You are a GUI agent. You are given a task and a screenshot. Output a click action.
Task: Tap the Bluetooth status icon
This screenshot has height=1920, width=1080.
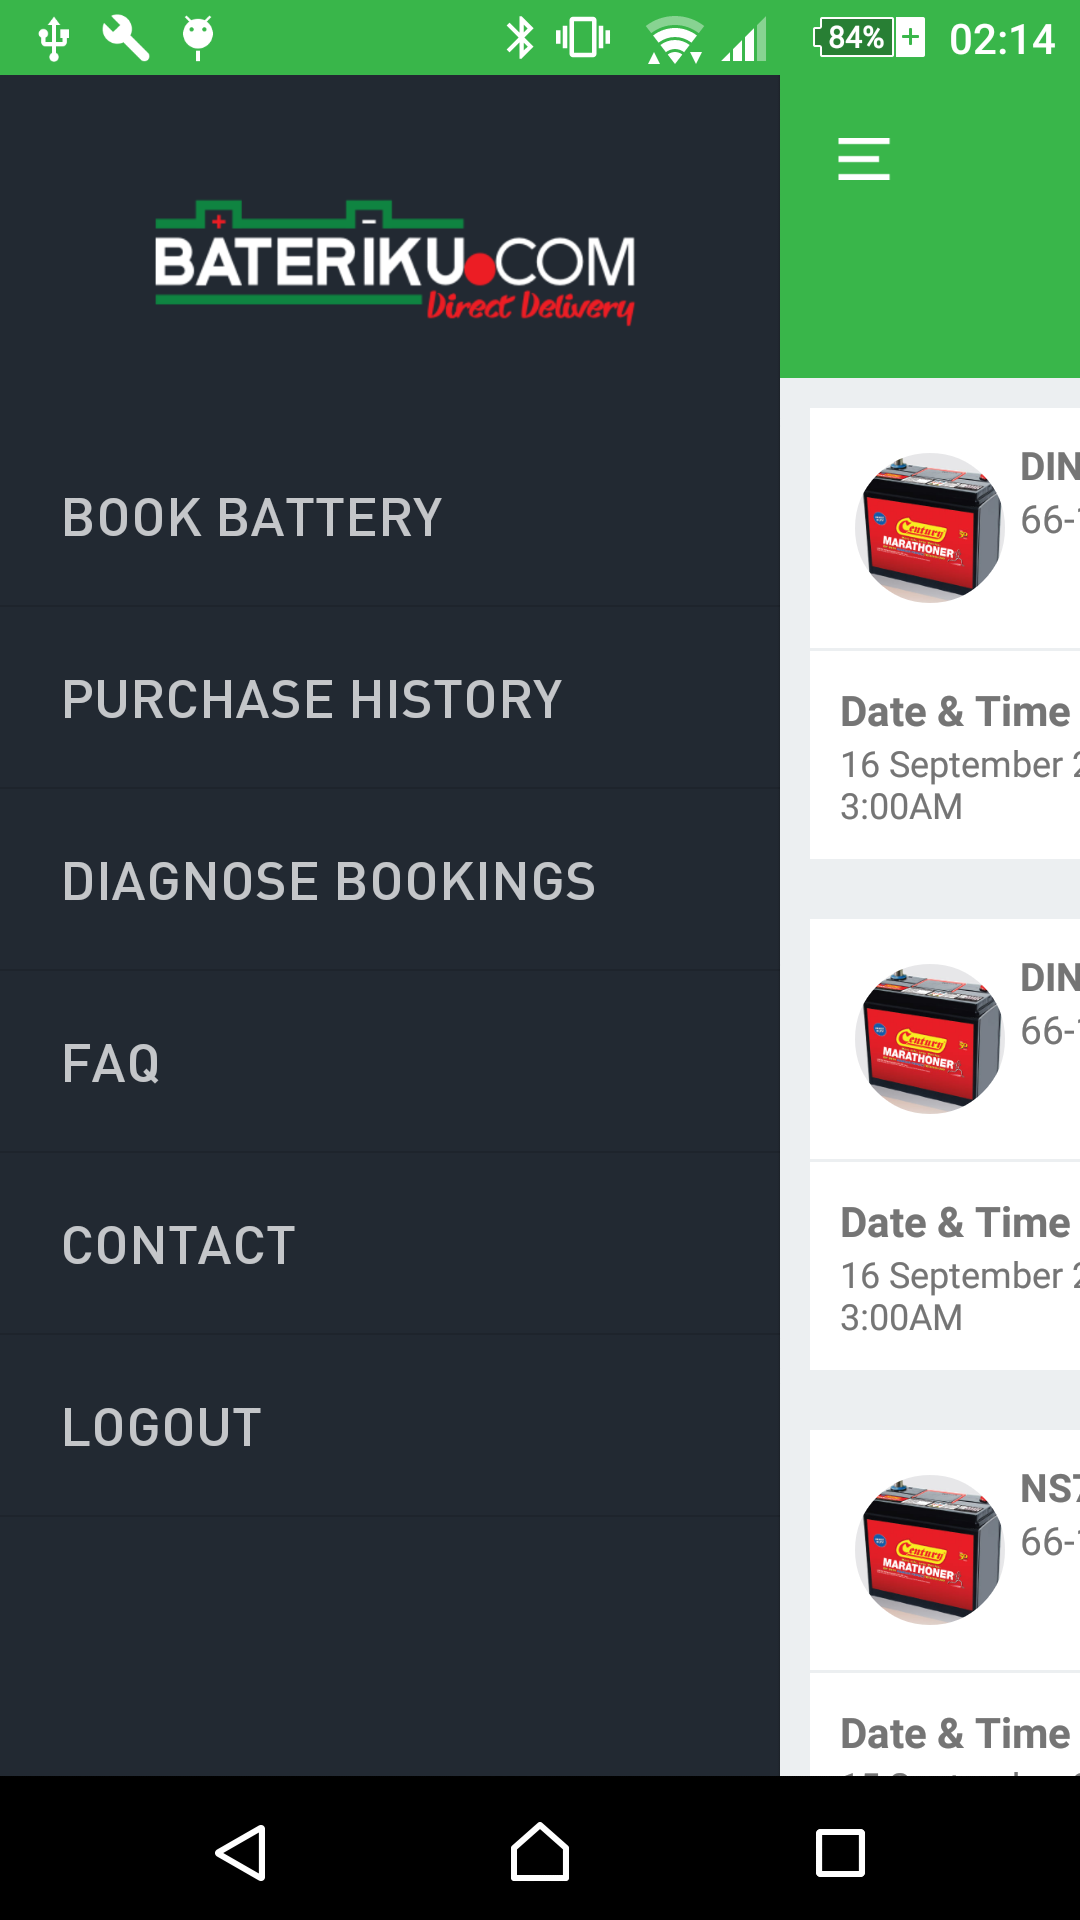click(520, 38)
